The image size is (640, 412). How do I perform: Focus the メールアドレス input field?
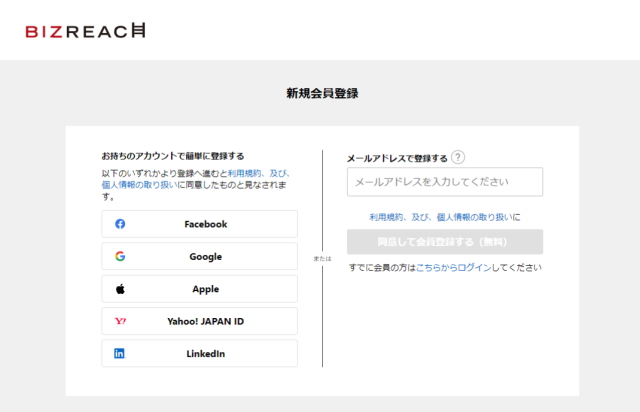pyautogui.click(x=445, y=182)
